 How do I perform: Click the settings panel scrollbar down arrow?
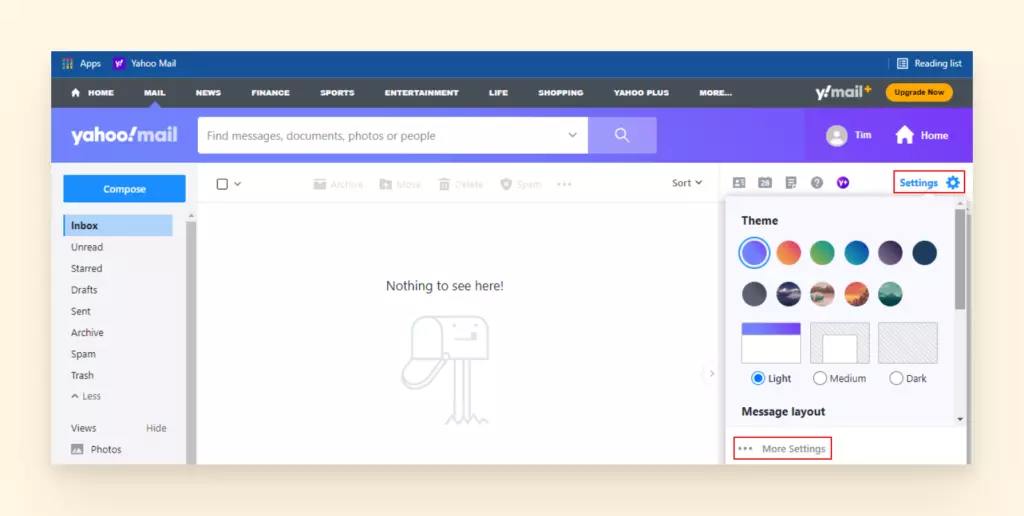click(959, 419)
